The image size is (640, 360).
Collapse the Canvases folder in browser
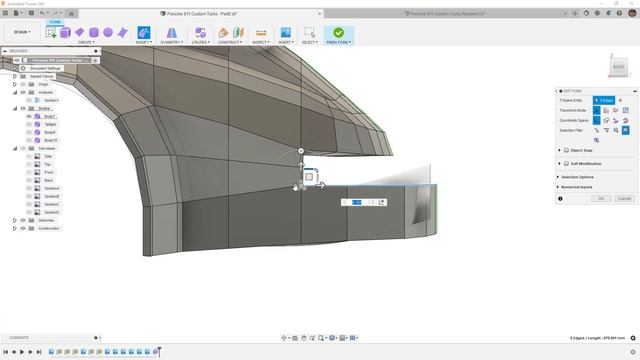click(x=15, y=148)
